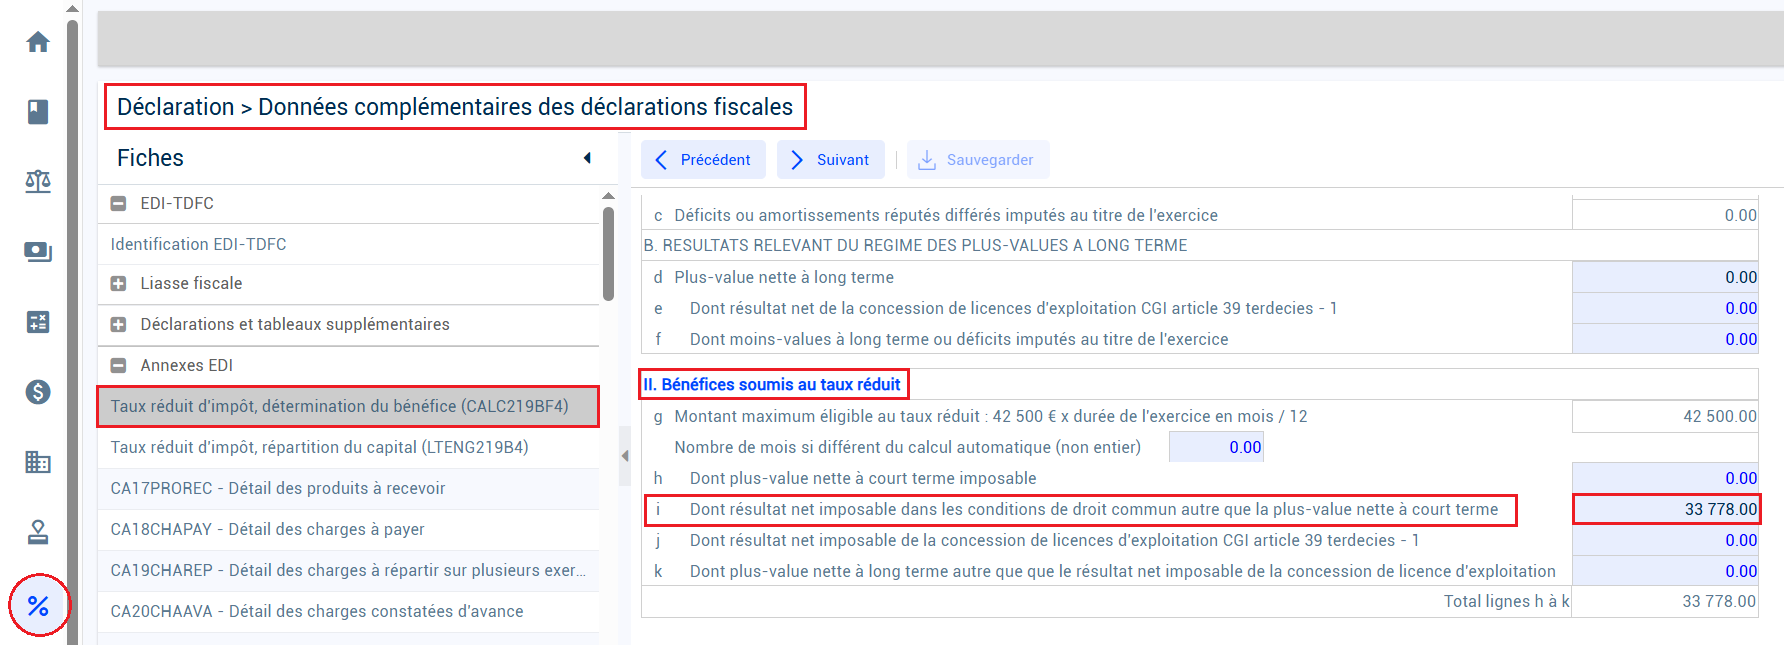Click the Nombre de mois input field
1784x645 pixels.
1216,447
